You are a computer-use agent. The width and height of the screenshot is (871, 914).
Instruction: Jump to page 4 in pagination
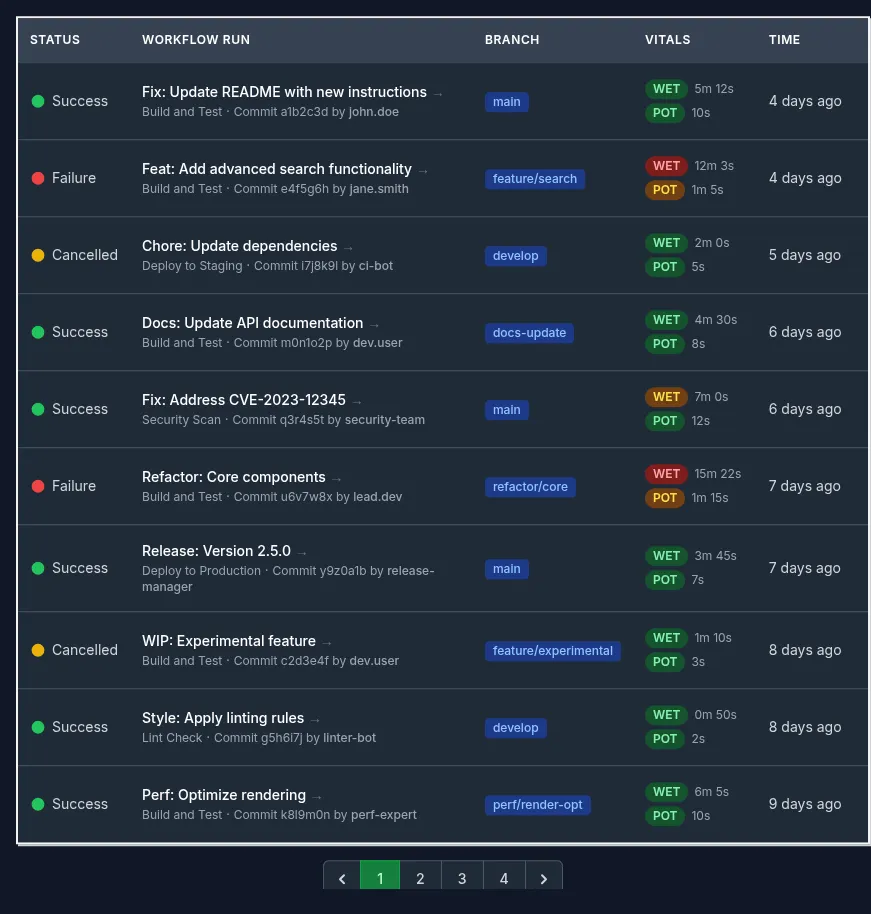coord(504,879)
